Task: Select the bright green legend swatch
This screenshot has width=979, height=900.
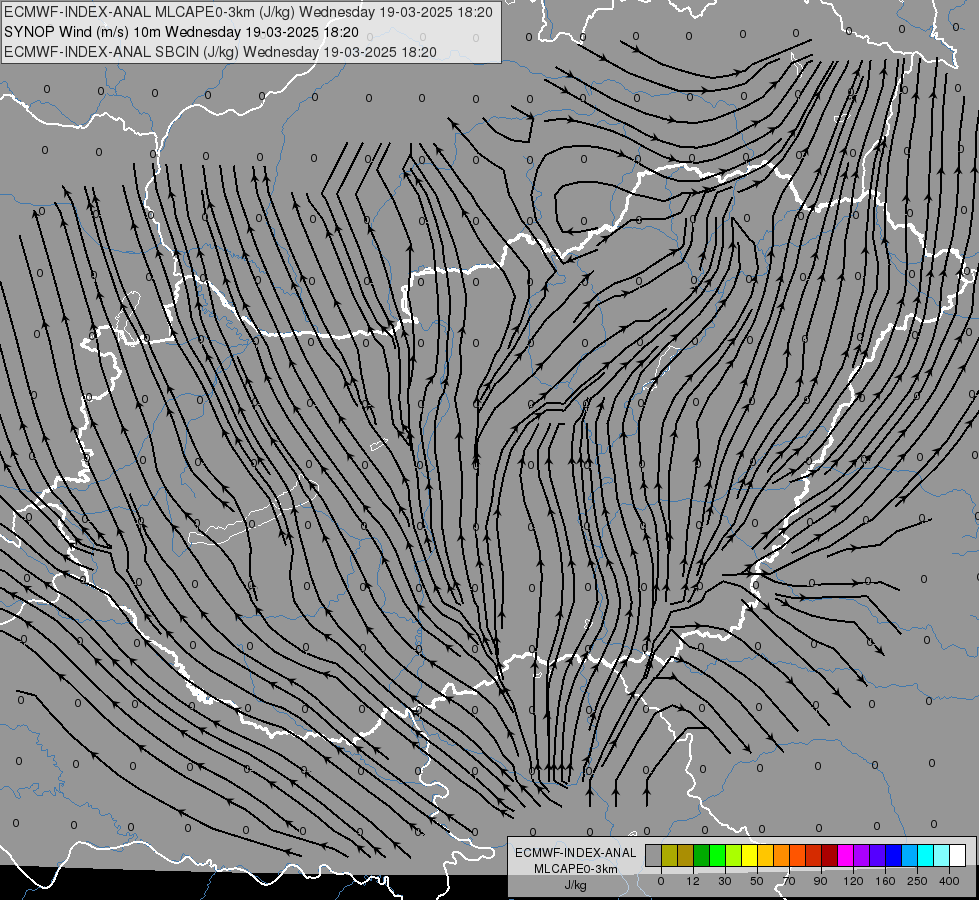Action: (717, 855)
